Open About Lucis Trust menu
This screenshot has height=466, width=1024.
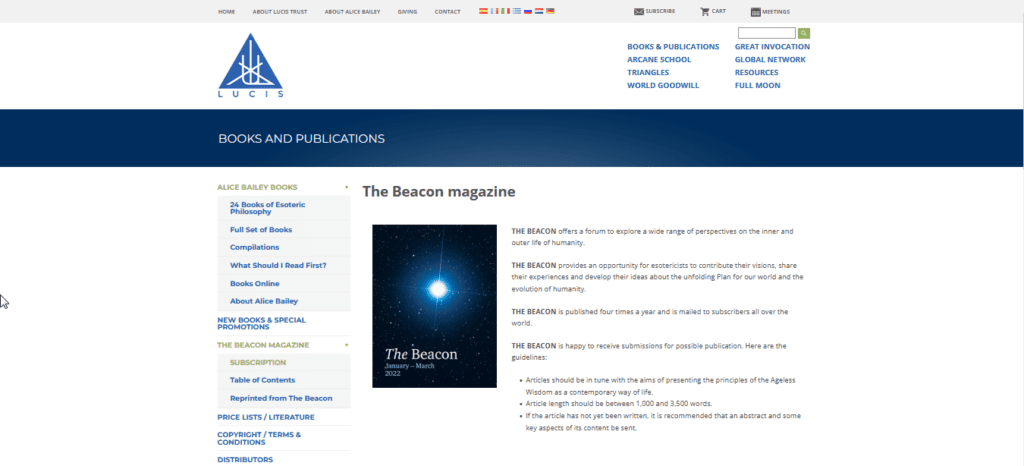click(x=280, y=12)
